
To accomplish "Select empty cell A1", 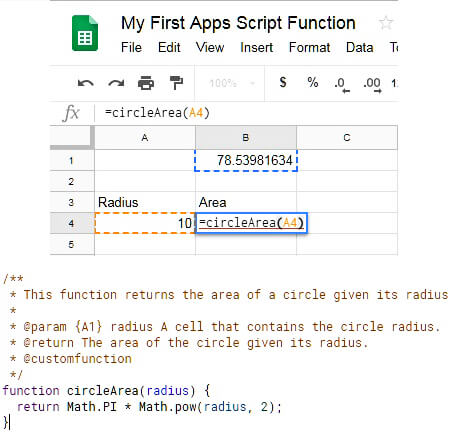I will (145, 160).
